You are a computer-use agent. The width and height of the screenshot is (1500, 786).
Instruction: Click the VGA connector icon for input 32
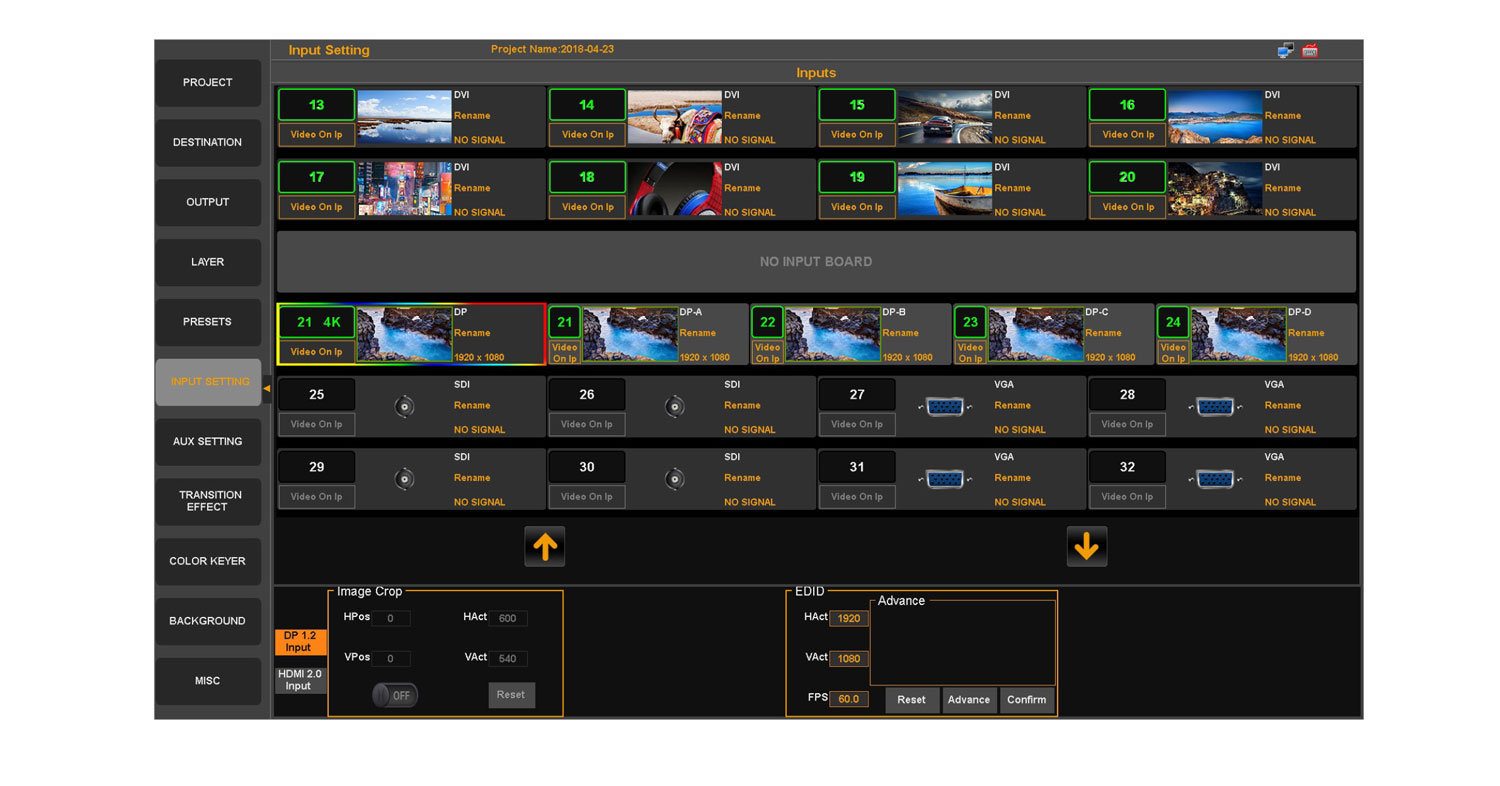1214,479
